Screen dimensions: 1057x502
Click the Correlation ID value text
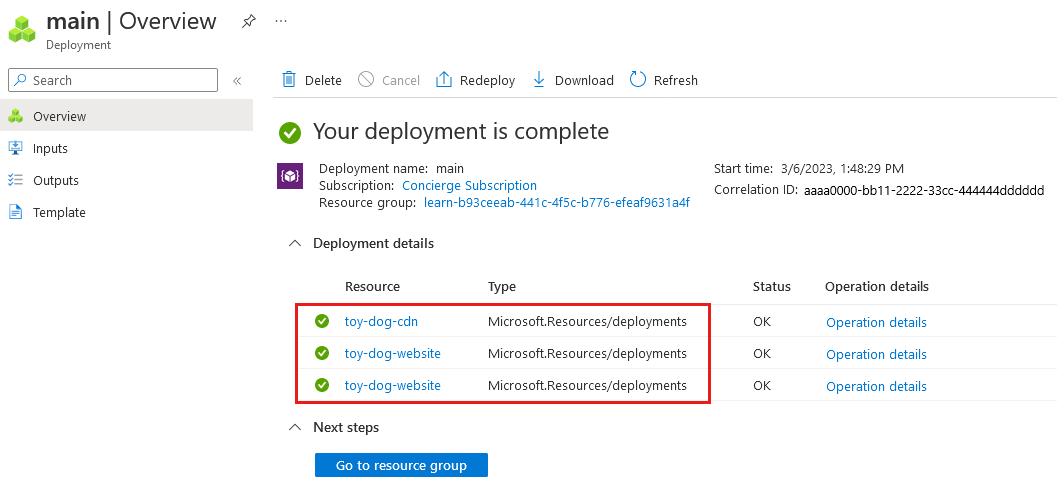pos(924,190)
